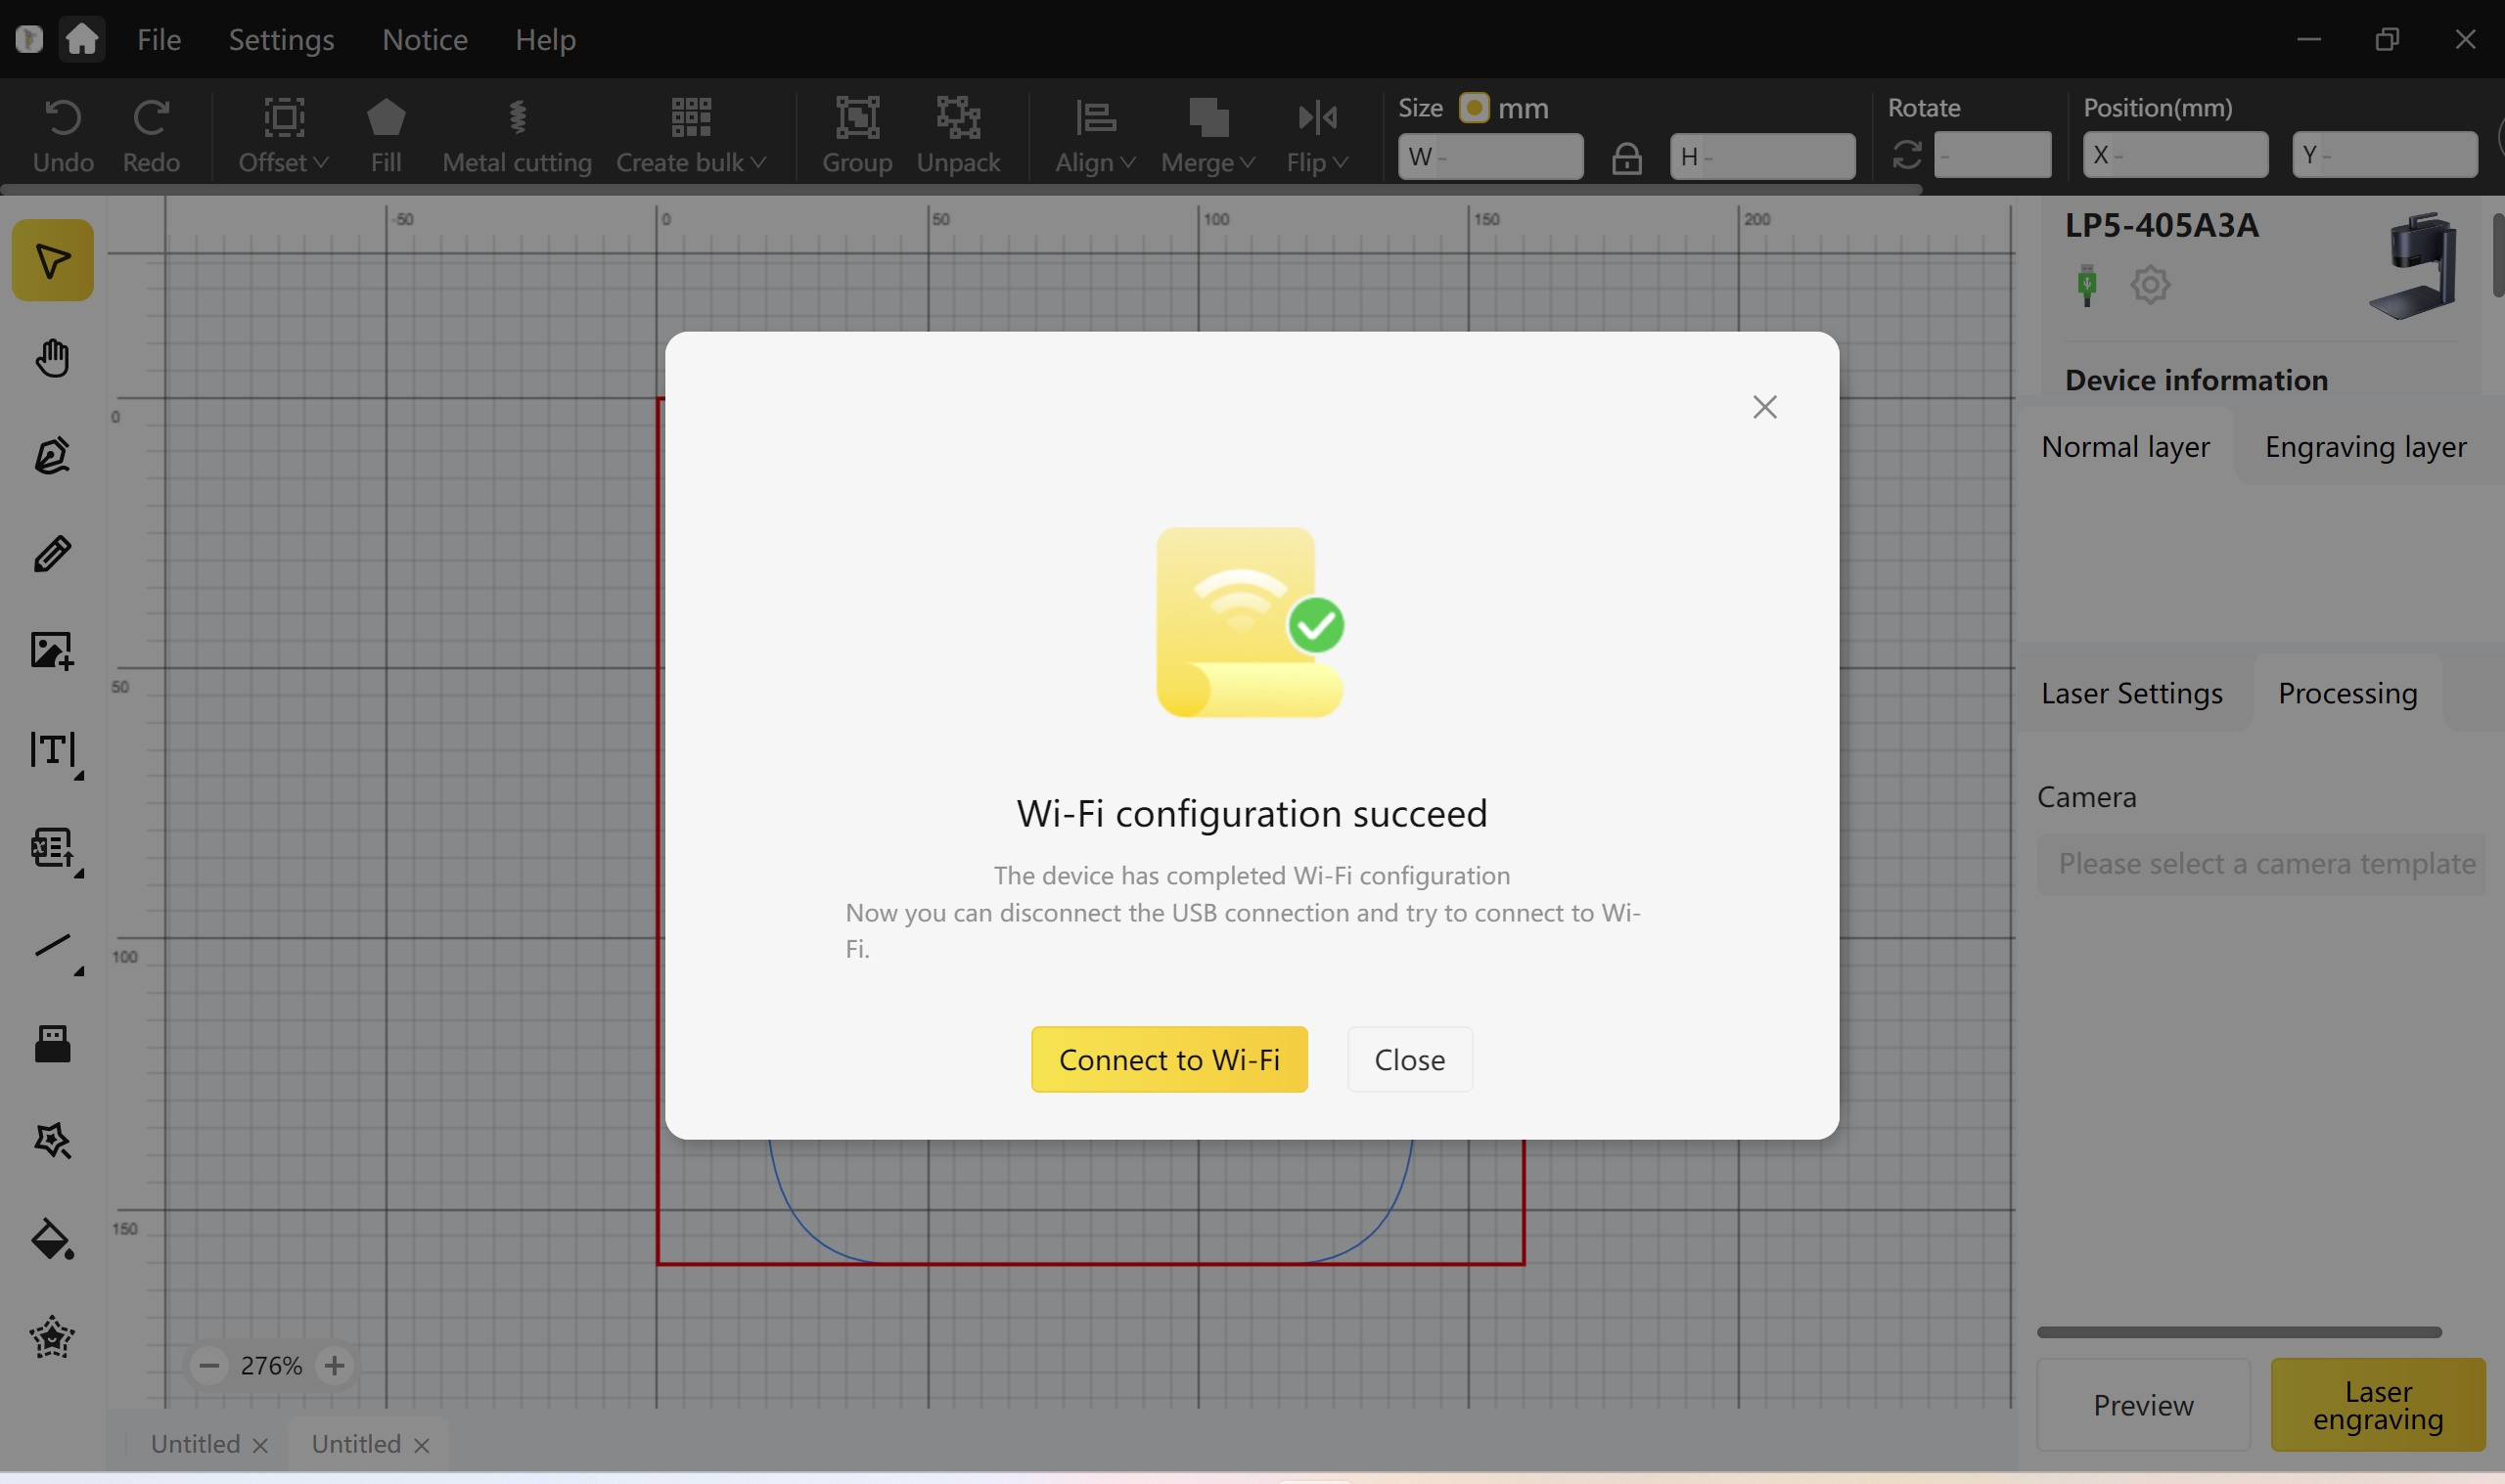Select the Pen drawing tool
Image resolution: width=2505 pixels, height=1484 pixels.
click(x=52, y=456)
